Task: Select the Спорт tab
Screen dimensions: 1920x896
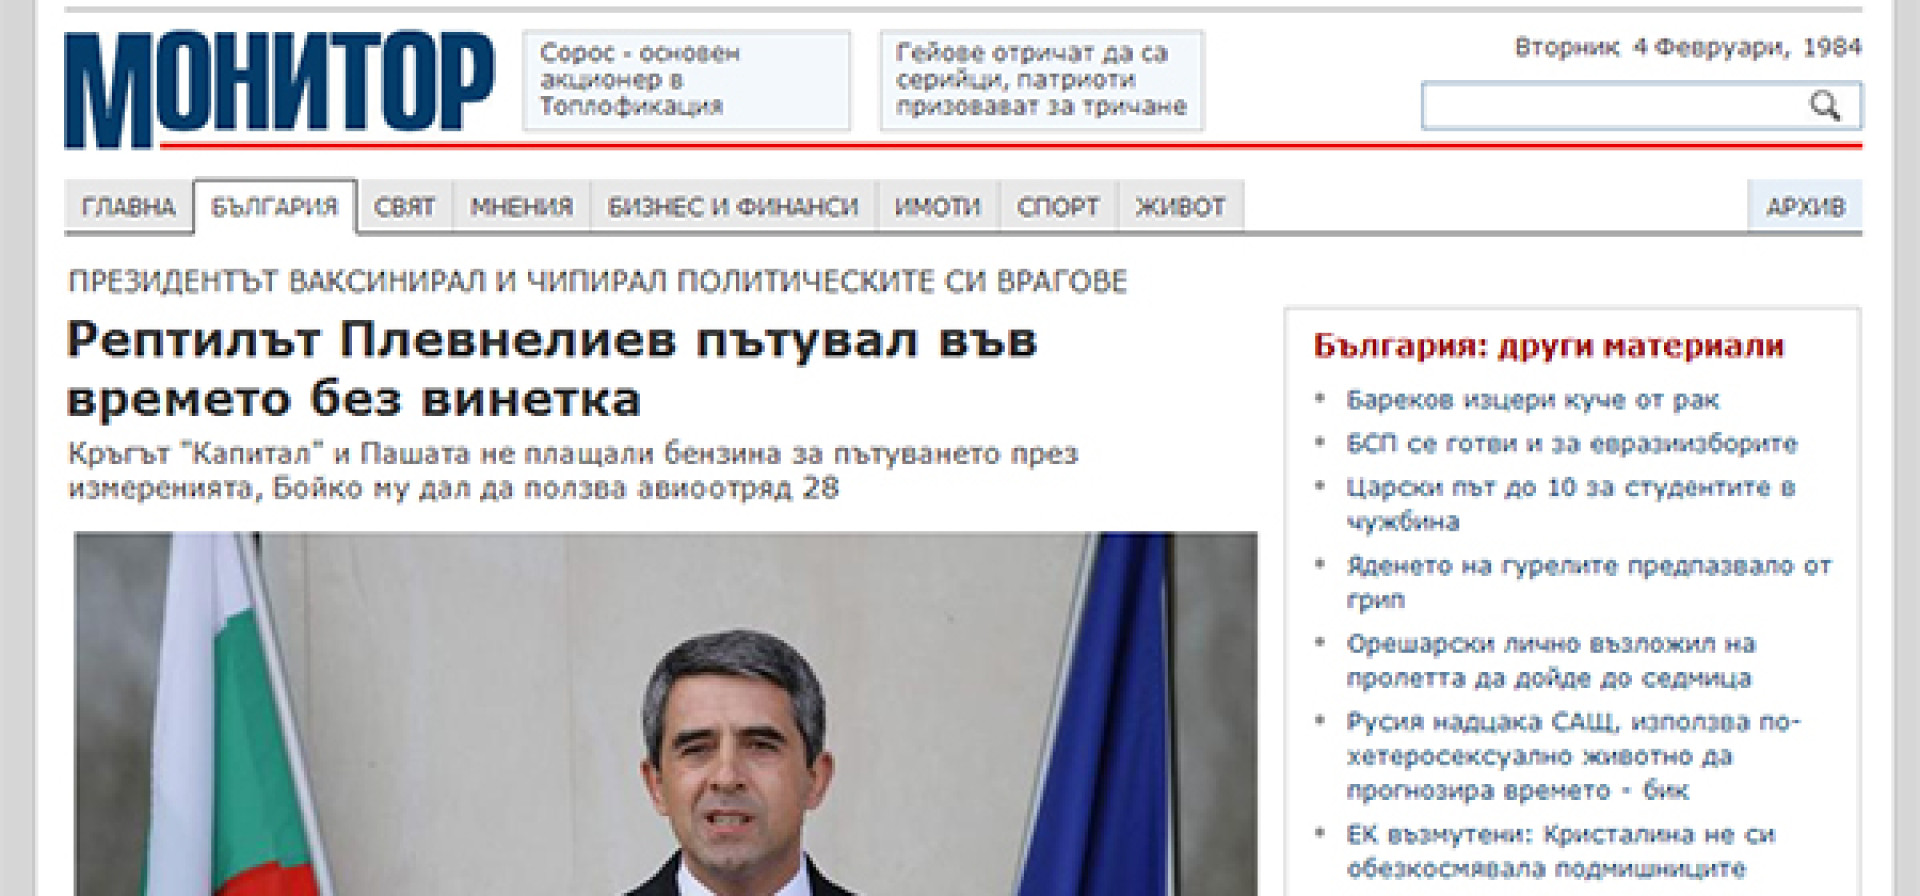Action: (1058, 207)
